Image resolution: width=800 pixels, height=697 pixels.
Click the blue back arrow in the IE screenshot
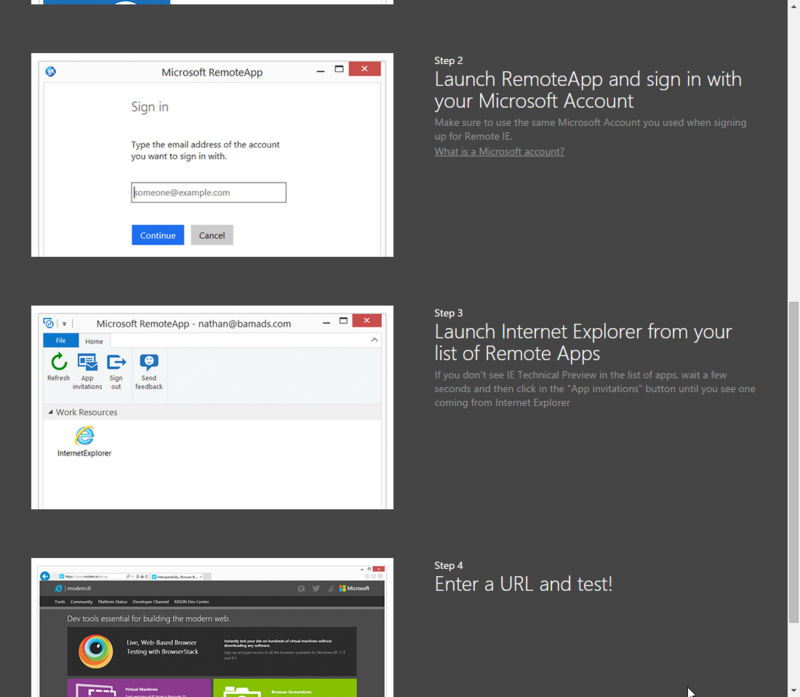click(x=45, y=576)
